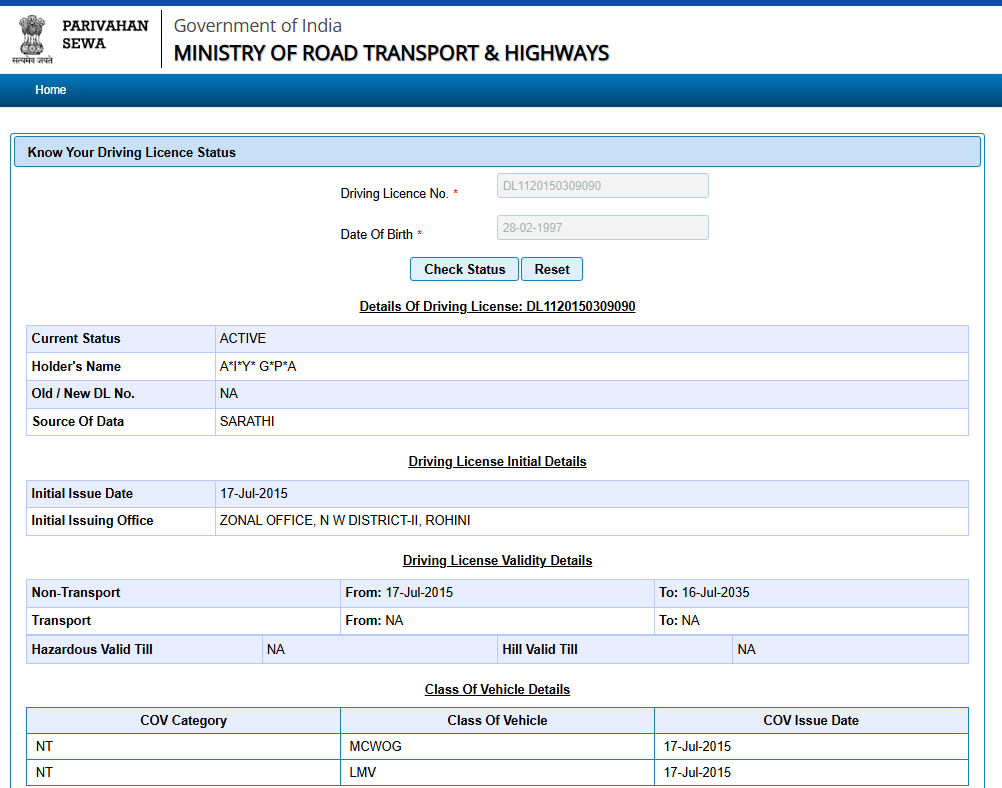The height and width of the screenshot is (788, 1002).
Task: Click the ACTIVE status value
Action: tap(243, 338)
